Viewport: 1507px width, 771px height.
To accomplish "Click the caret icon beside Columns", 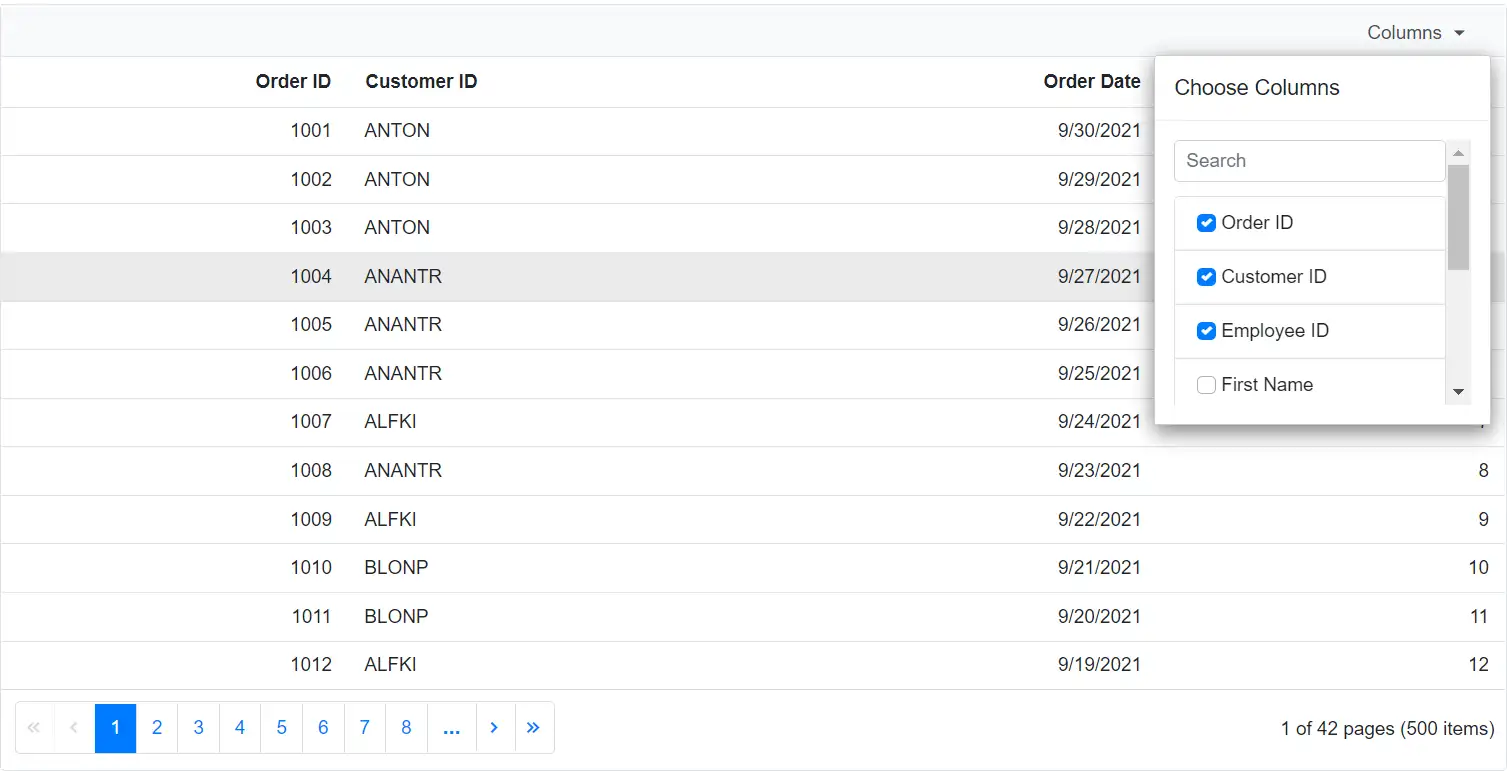I will (1459, 32).
